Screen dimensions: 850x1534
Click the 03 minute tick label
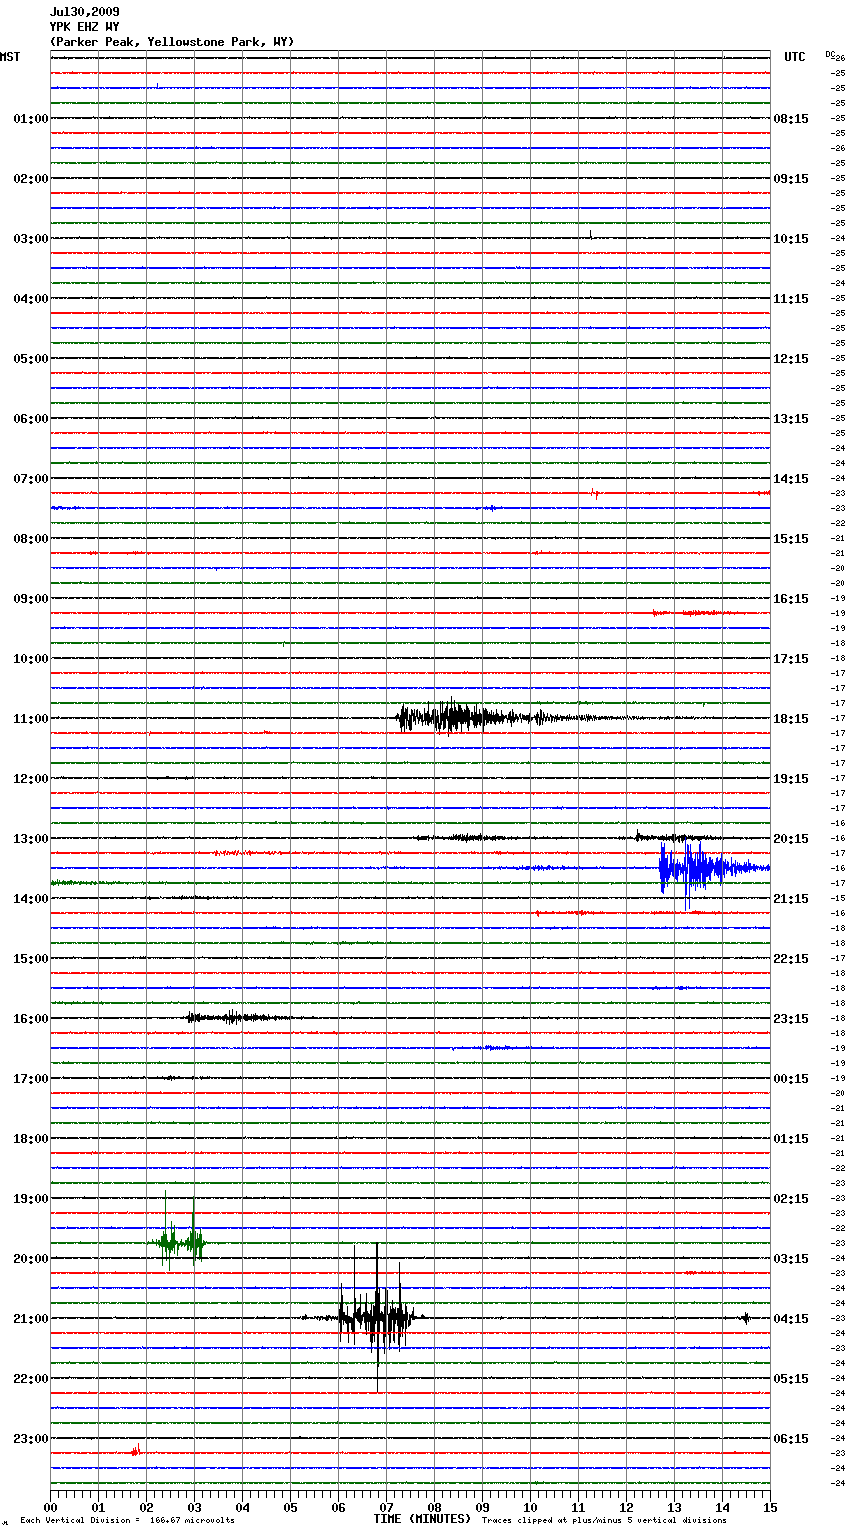pyautogui.click(x=194, y=1507)
